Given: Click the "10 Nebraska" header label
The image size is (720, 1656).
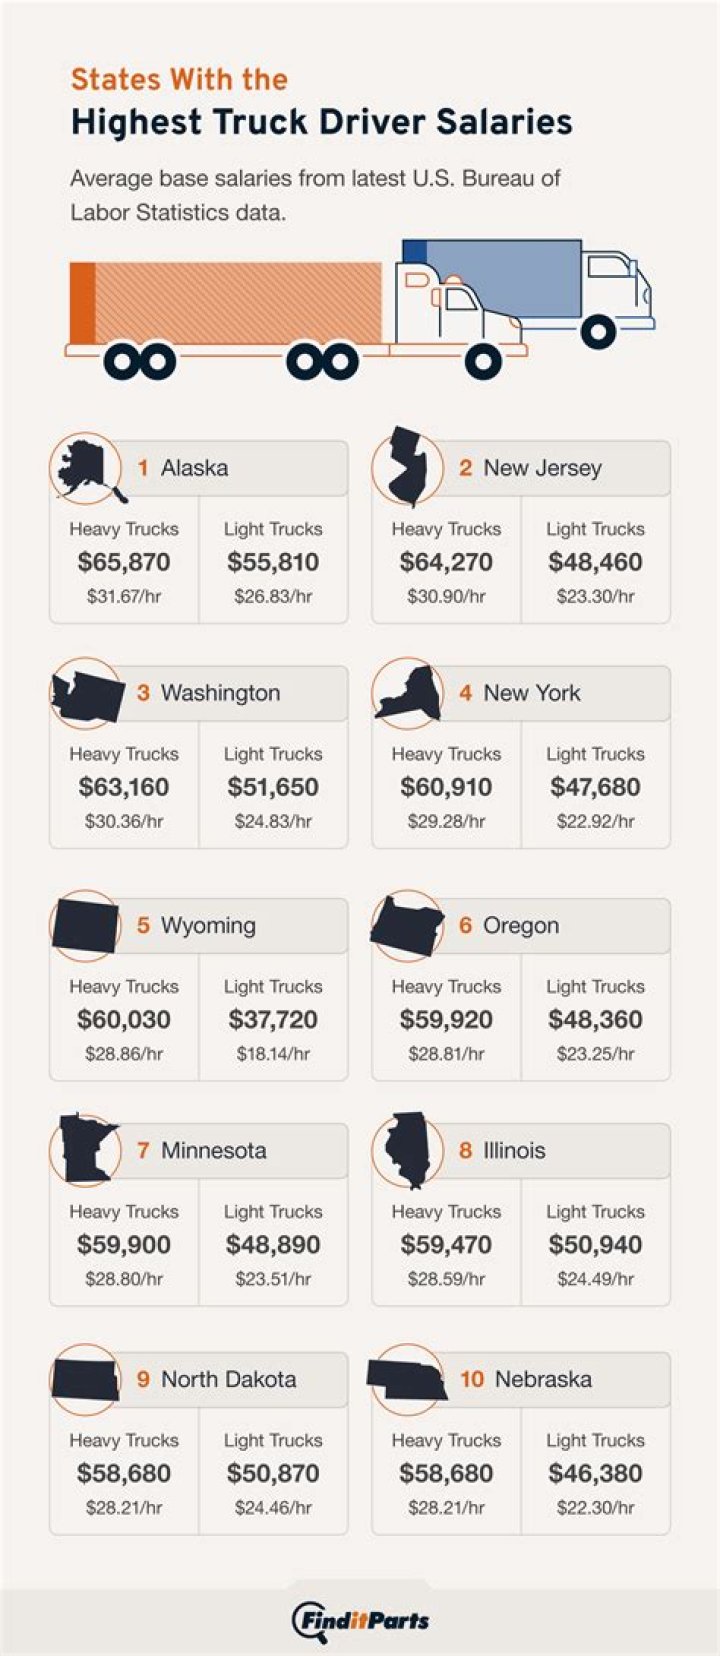Looking at the screenshot, I should [526, 1380].
